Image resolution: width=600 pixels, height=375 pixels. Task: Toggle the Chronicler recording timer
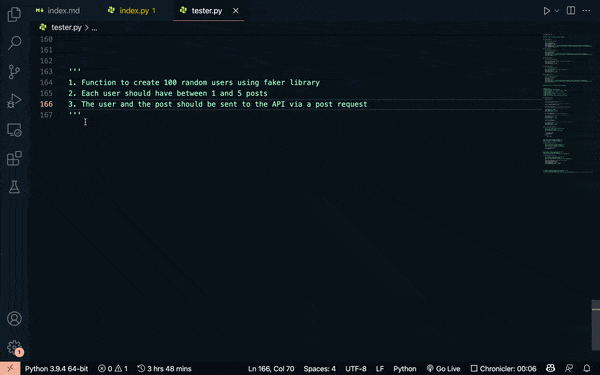(x=503, y=368)
